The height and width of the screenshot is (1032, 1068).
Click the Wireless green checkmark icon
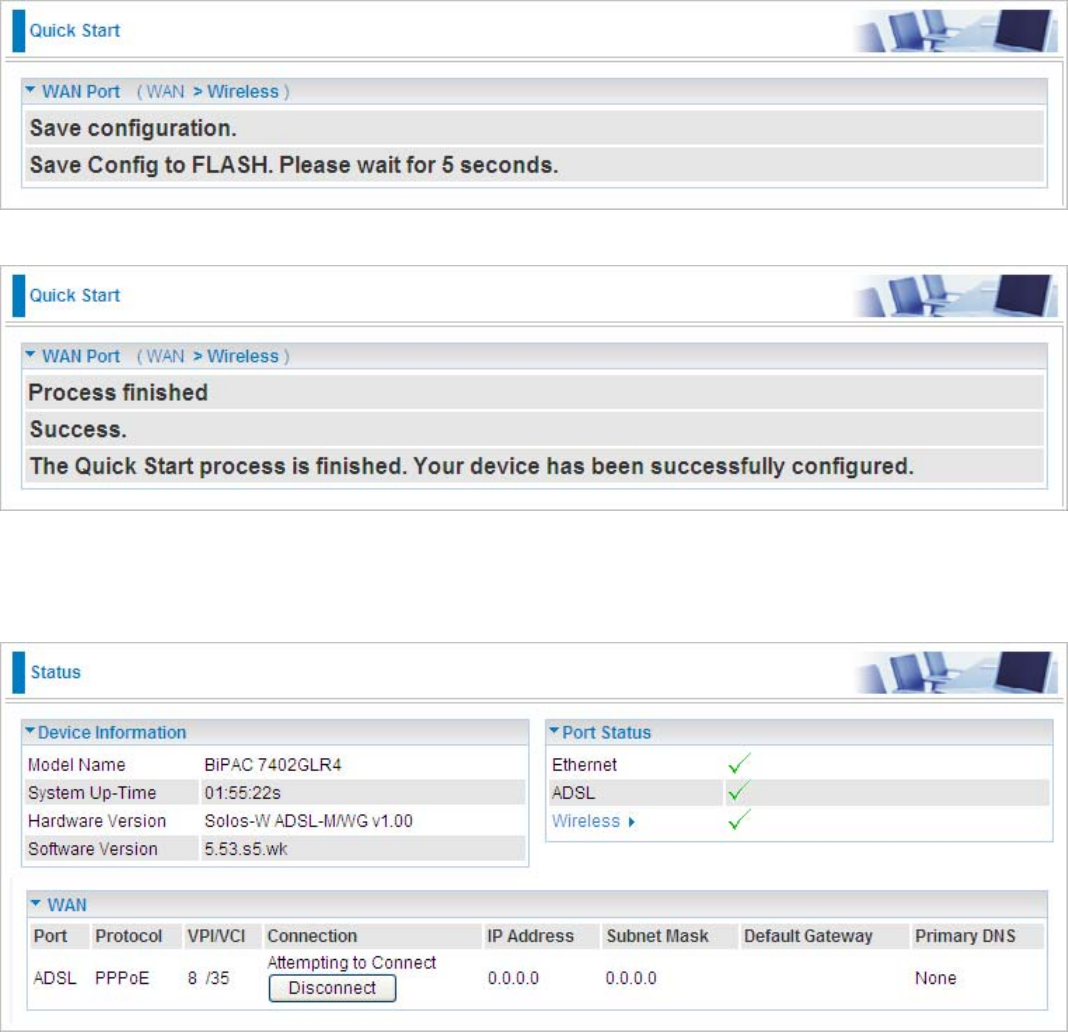click(739, 821)
